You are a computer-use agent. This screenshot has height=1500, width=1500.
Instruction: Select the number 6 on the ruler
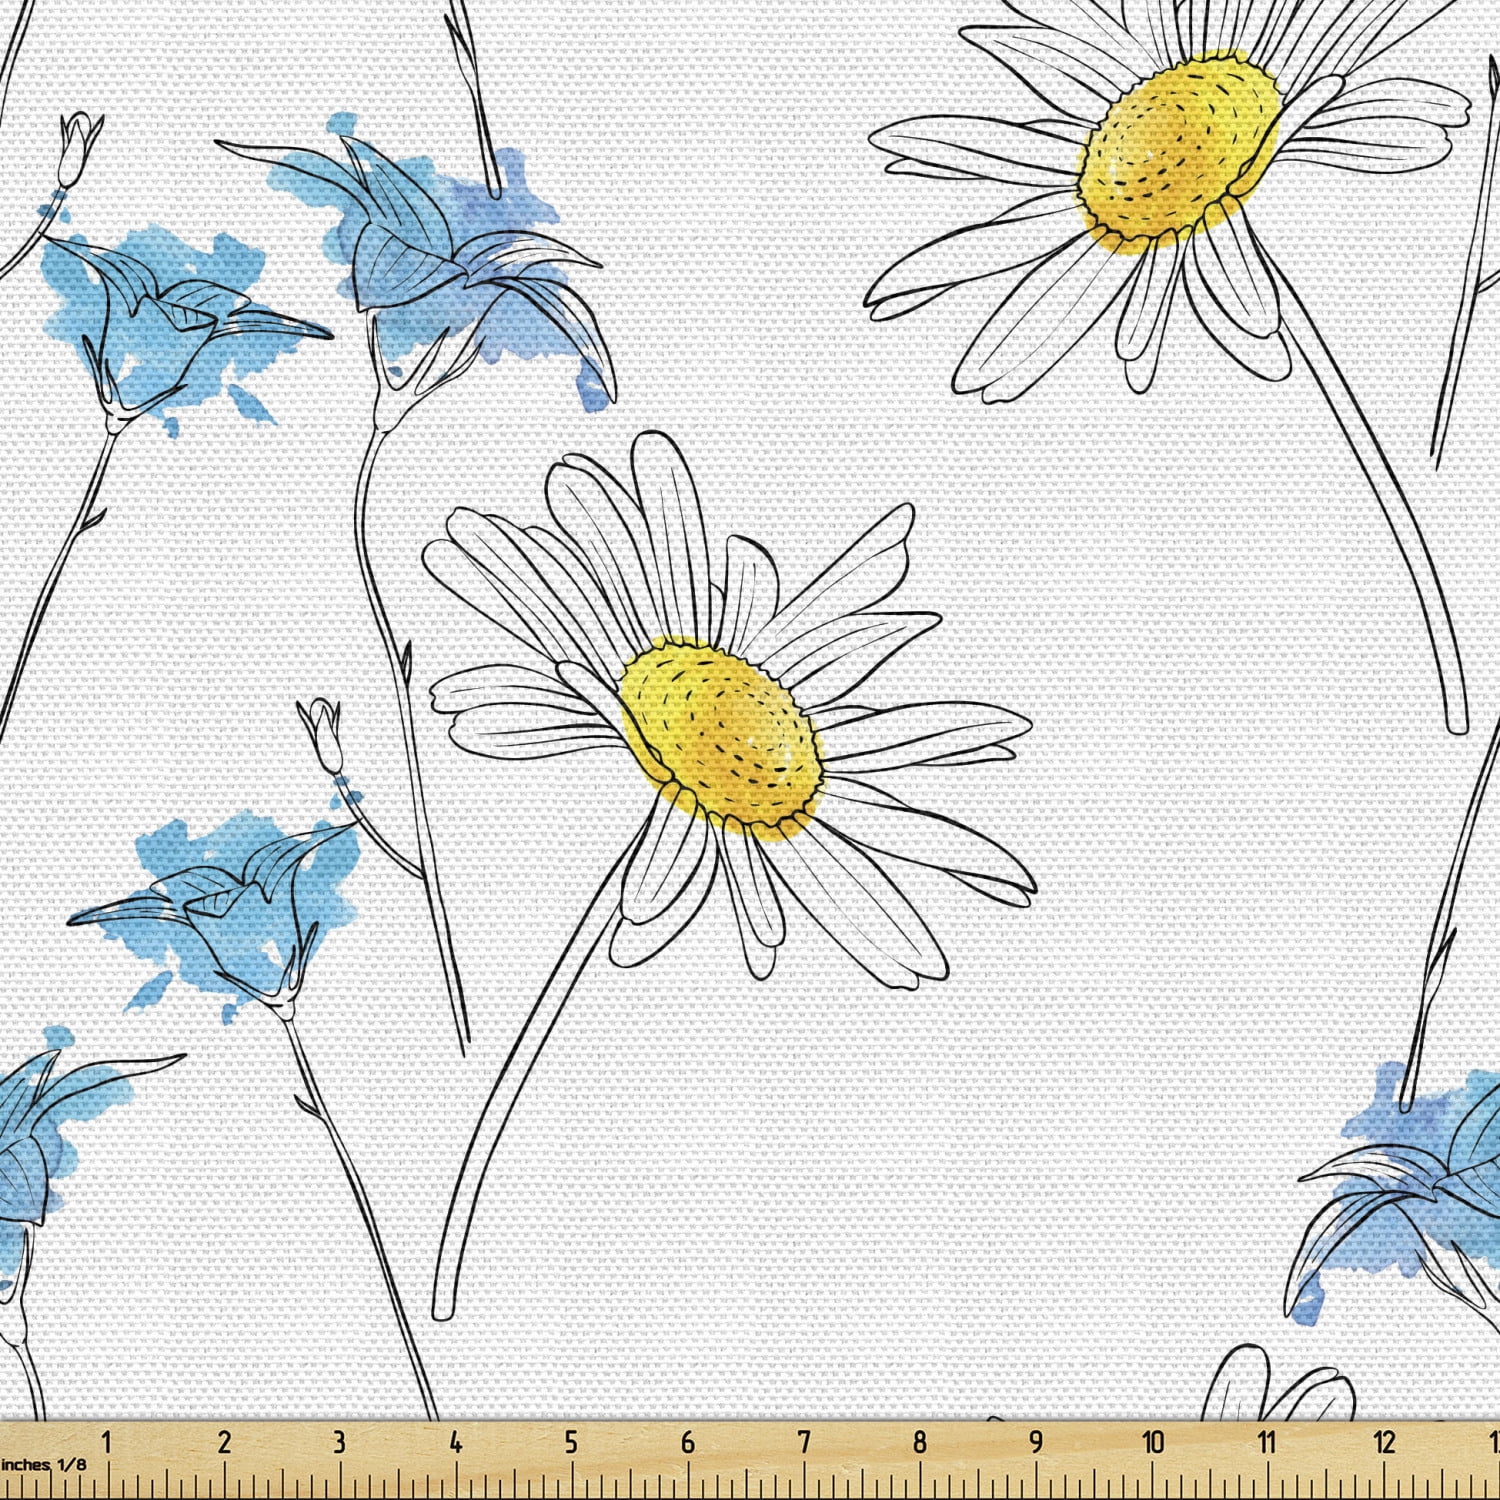tap(687, 1442)
